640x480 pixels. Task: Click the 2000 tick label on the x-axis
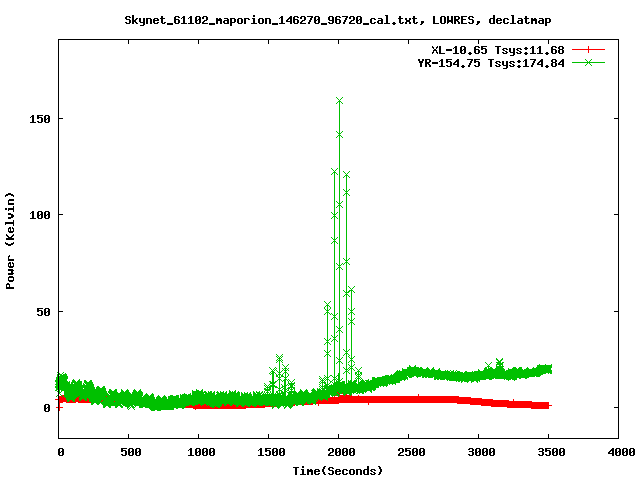click(x=338, y=453)
